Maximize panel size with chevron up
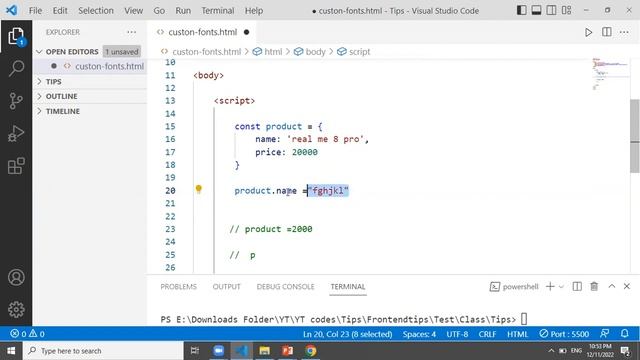Viewport: 640px width, 360px height. (x=611, y=287)
